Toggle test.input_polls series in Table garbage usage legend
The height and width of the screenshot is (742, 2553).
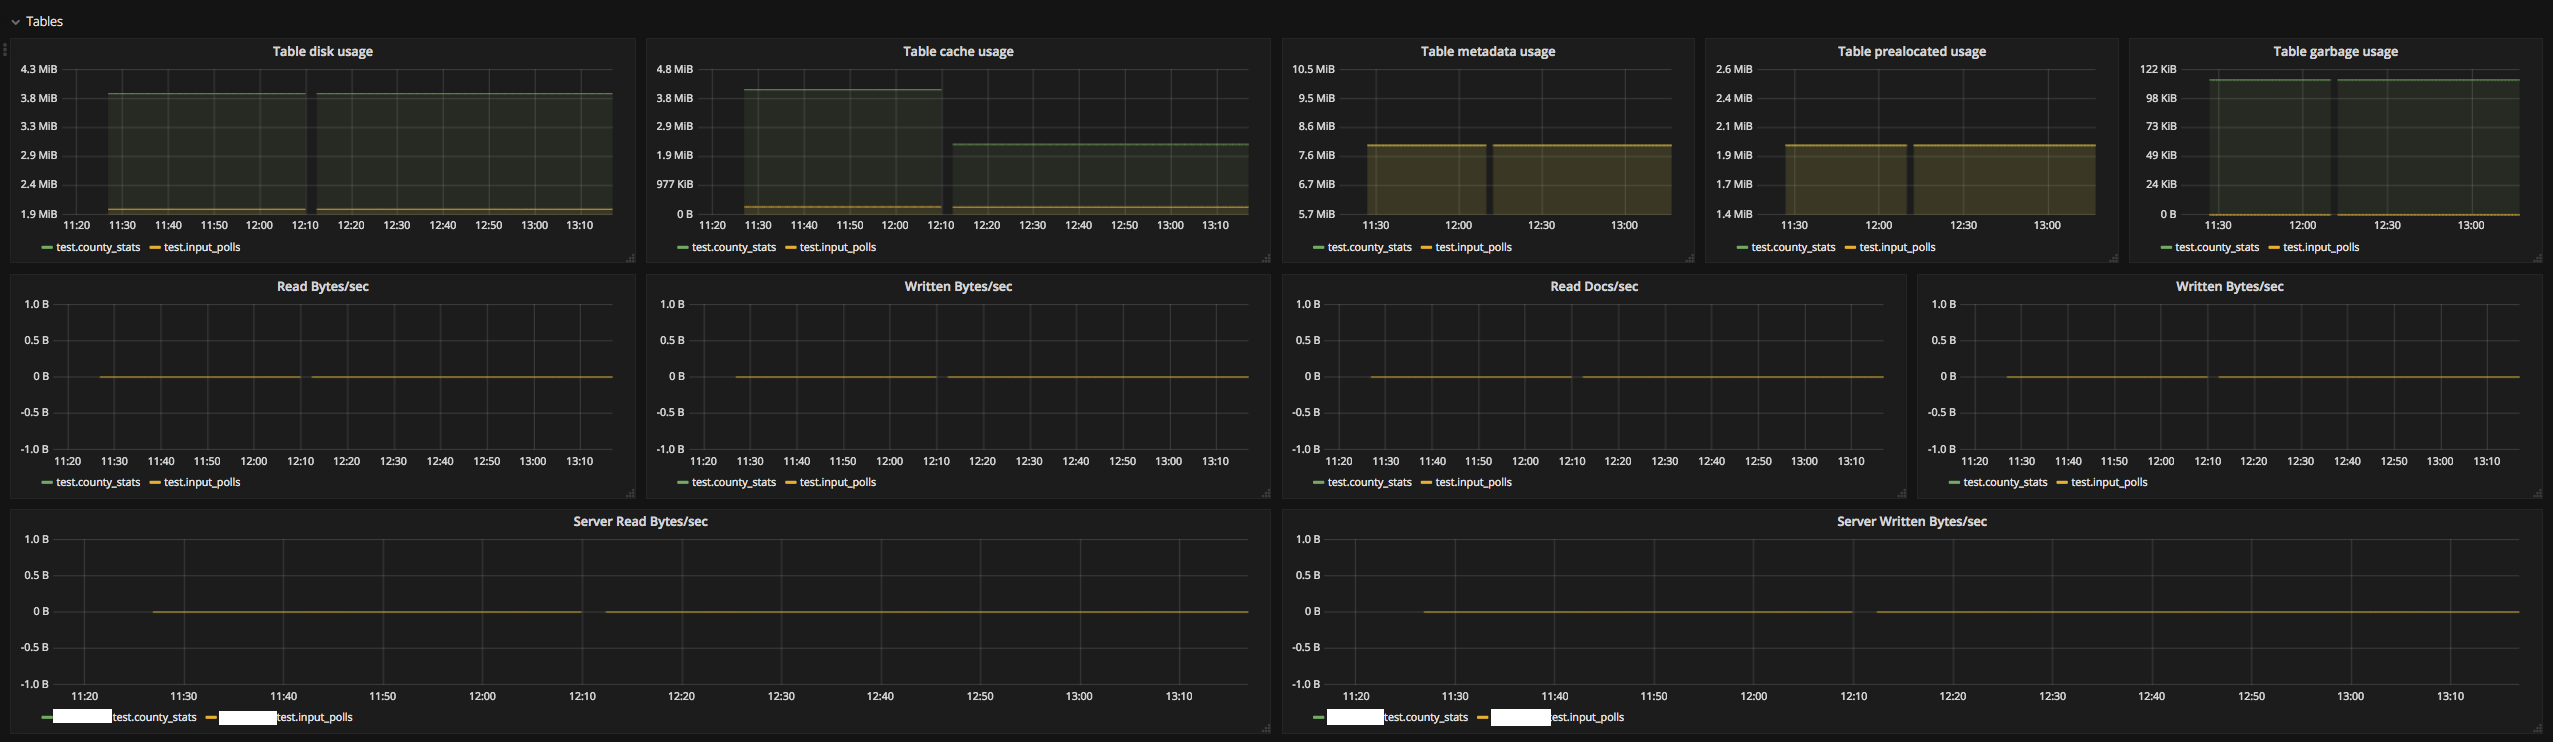click(2321, 247)
